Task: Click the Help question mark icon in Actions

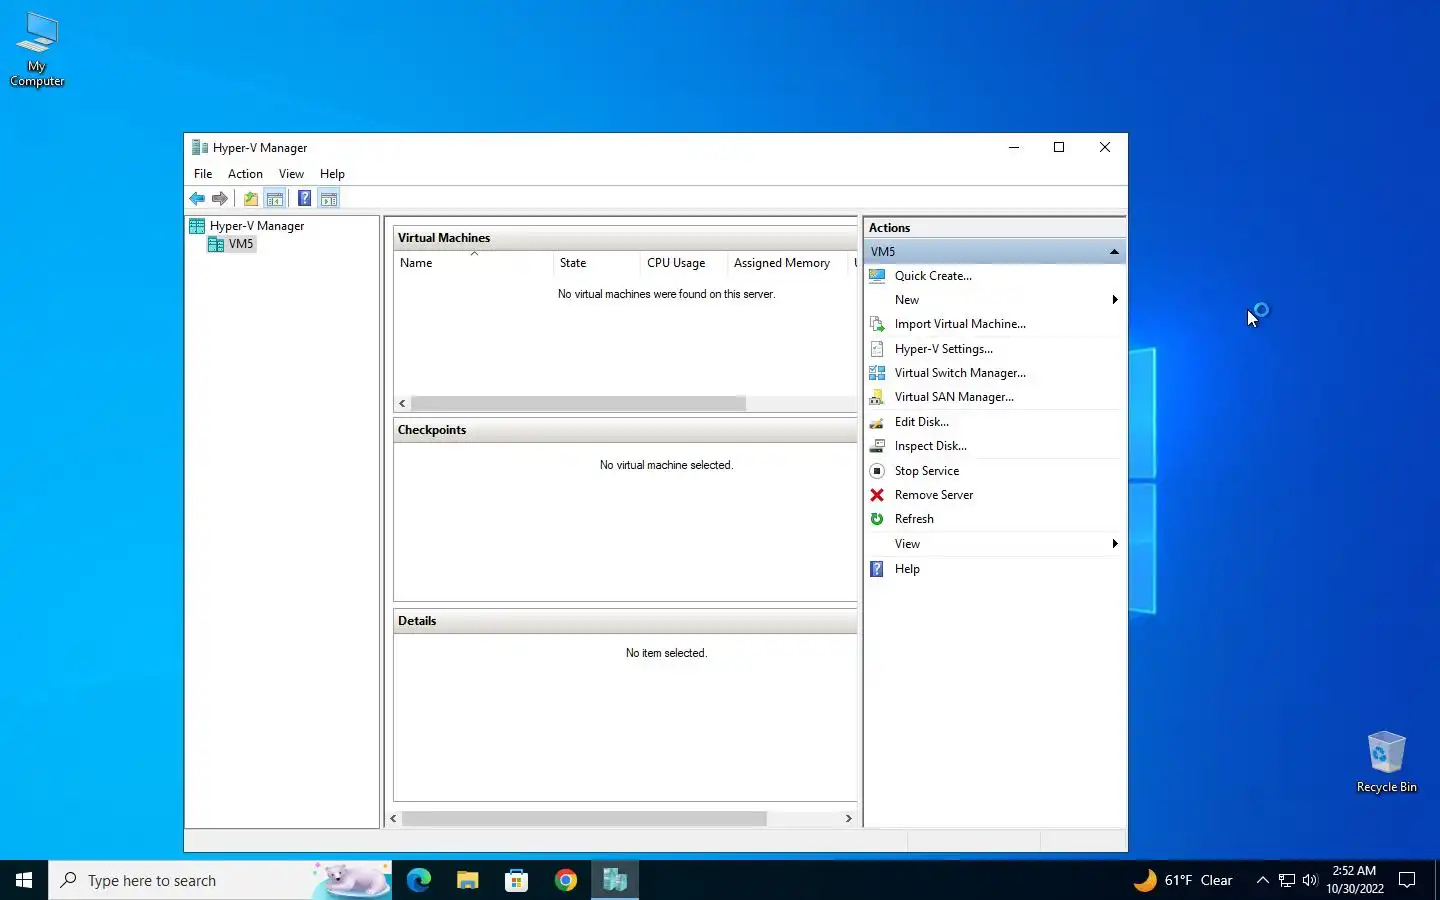Action: coord(877,569)
